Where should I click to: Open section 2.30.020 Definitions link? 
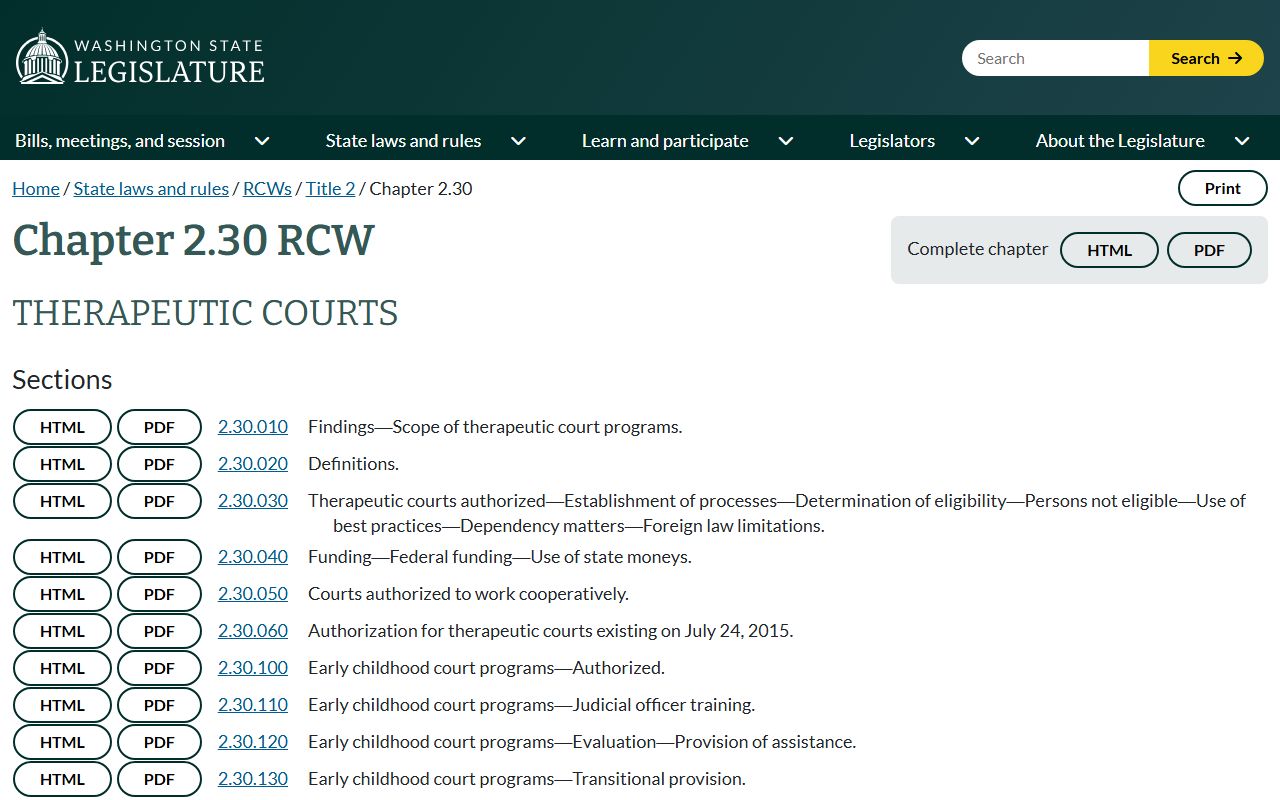click(x=253, y=464)
